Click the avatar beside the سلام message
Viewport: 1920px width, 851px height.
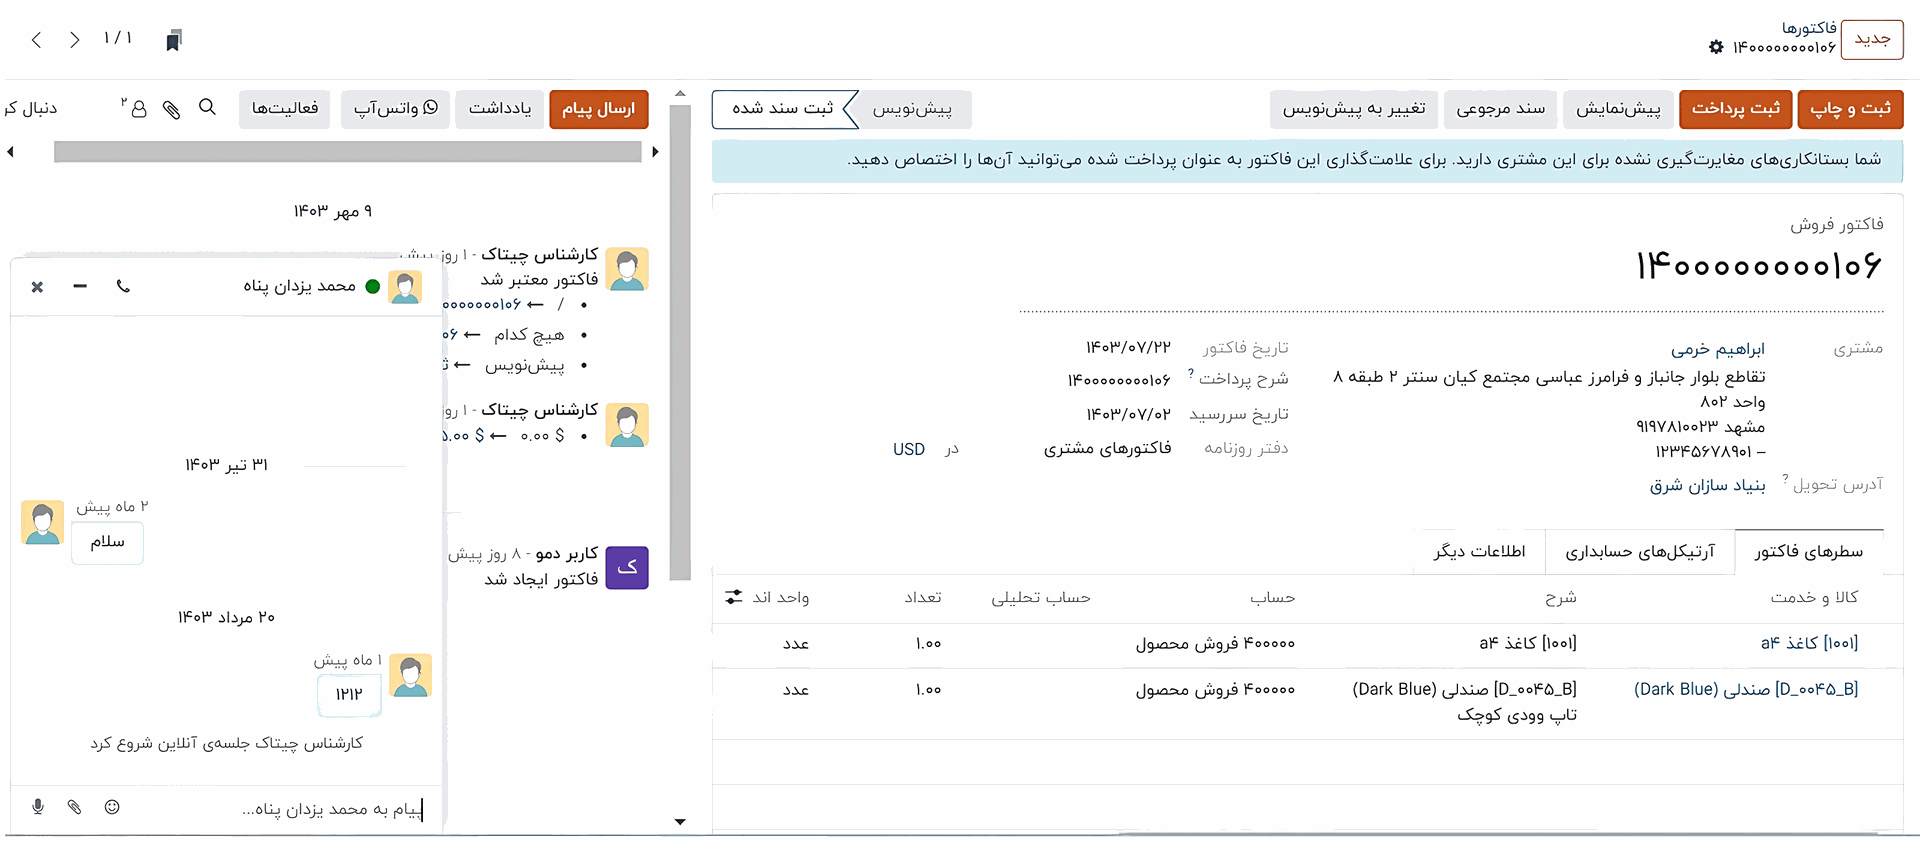(x=43, y=522)
